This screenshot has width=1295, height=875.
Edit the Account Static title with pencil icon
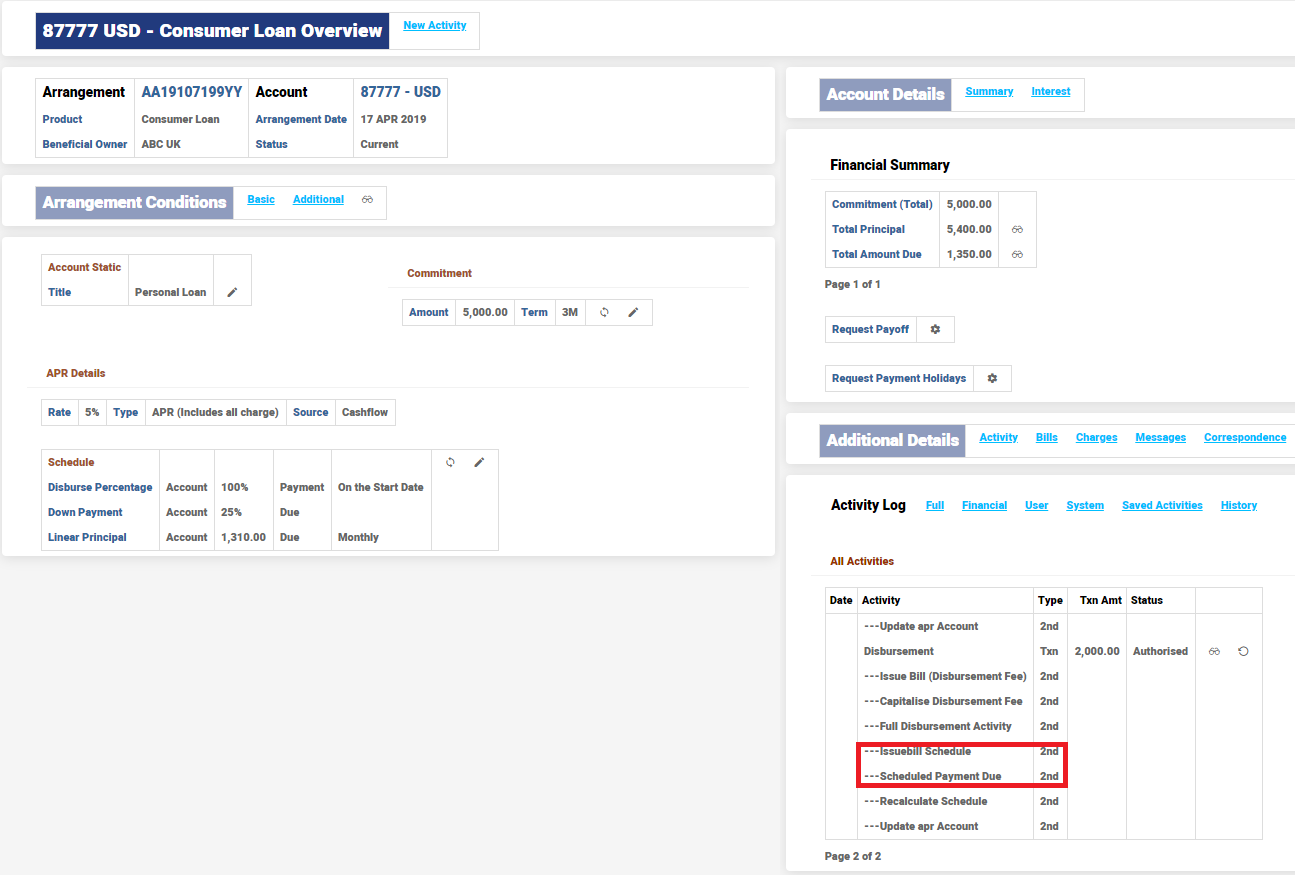click(x=232, y=292)
